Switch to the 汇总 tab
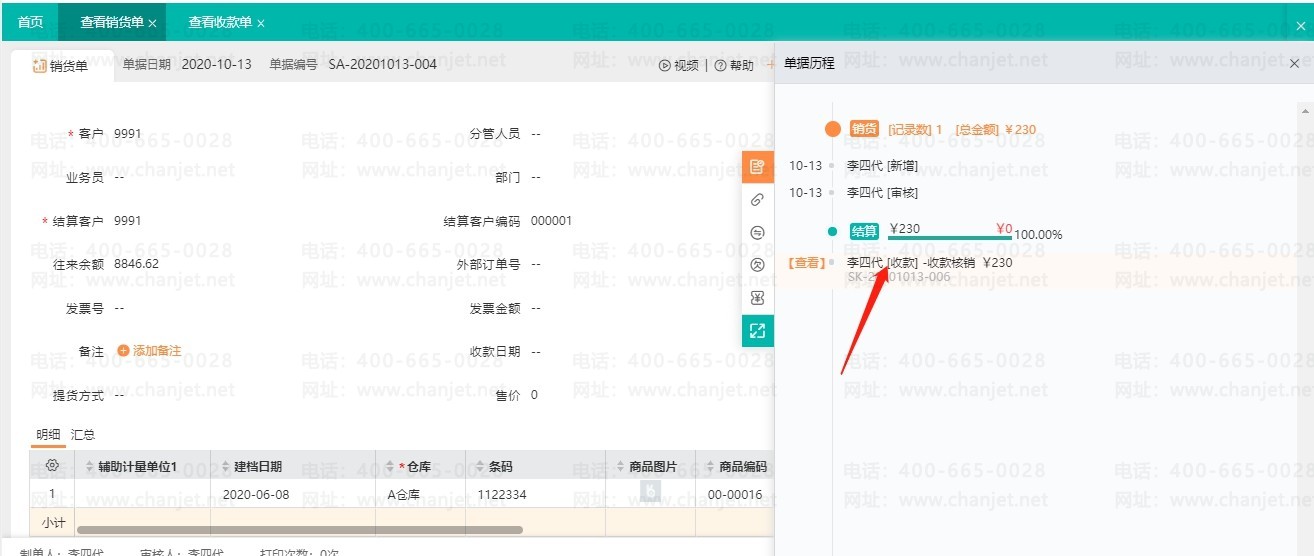The image size is (1314, 556). tap(83, 435)
